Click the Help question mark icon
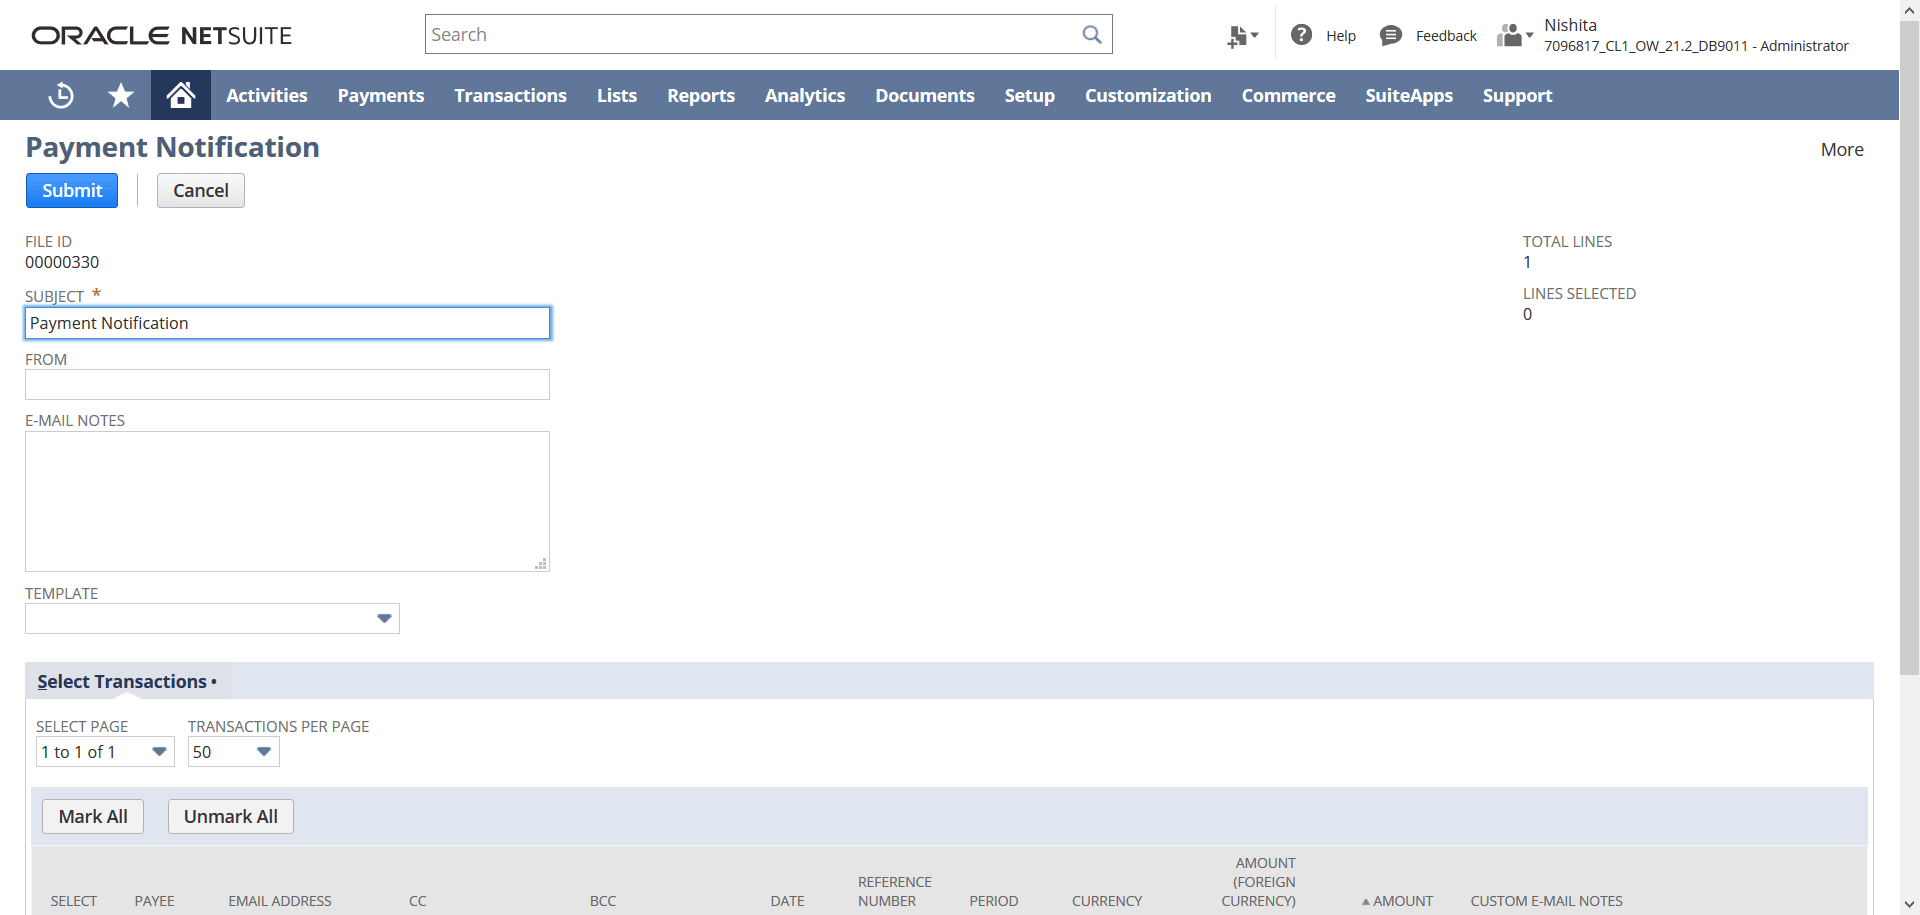Viewport: 1920px width, 915px height. pyautogui.click(x=1301, y=35)
